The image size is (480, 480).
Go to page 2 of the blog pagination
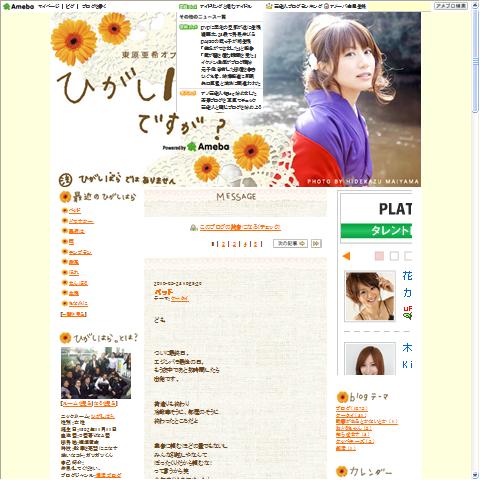(223, 244)
